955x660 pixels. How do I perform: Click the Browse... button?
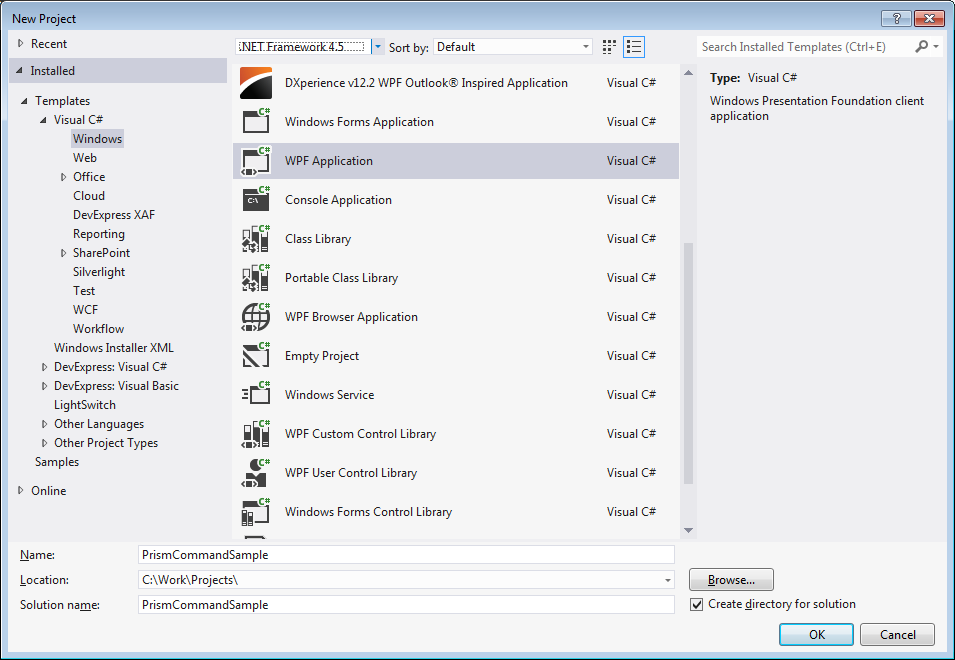click(x=731, y=580)
